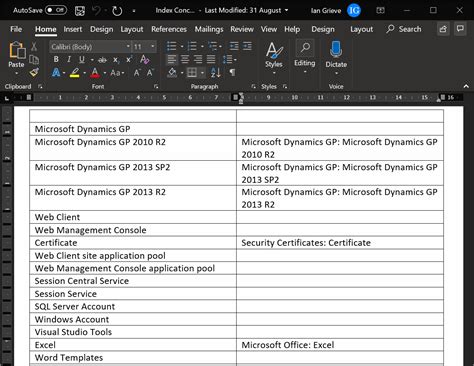Apply superscript formatting
474x366 pixels.
[129, 60]
